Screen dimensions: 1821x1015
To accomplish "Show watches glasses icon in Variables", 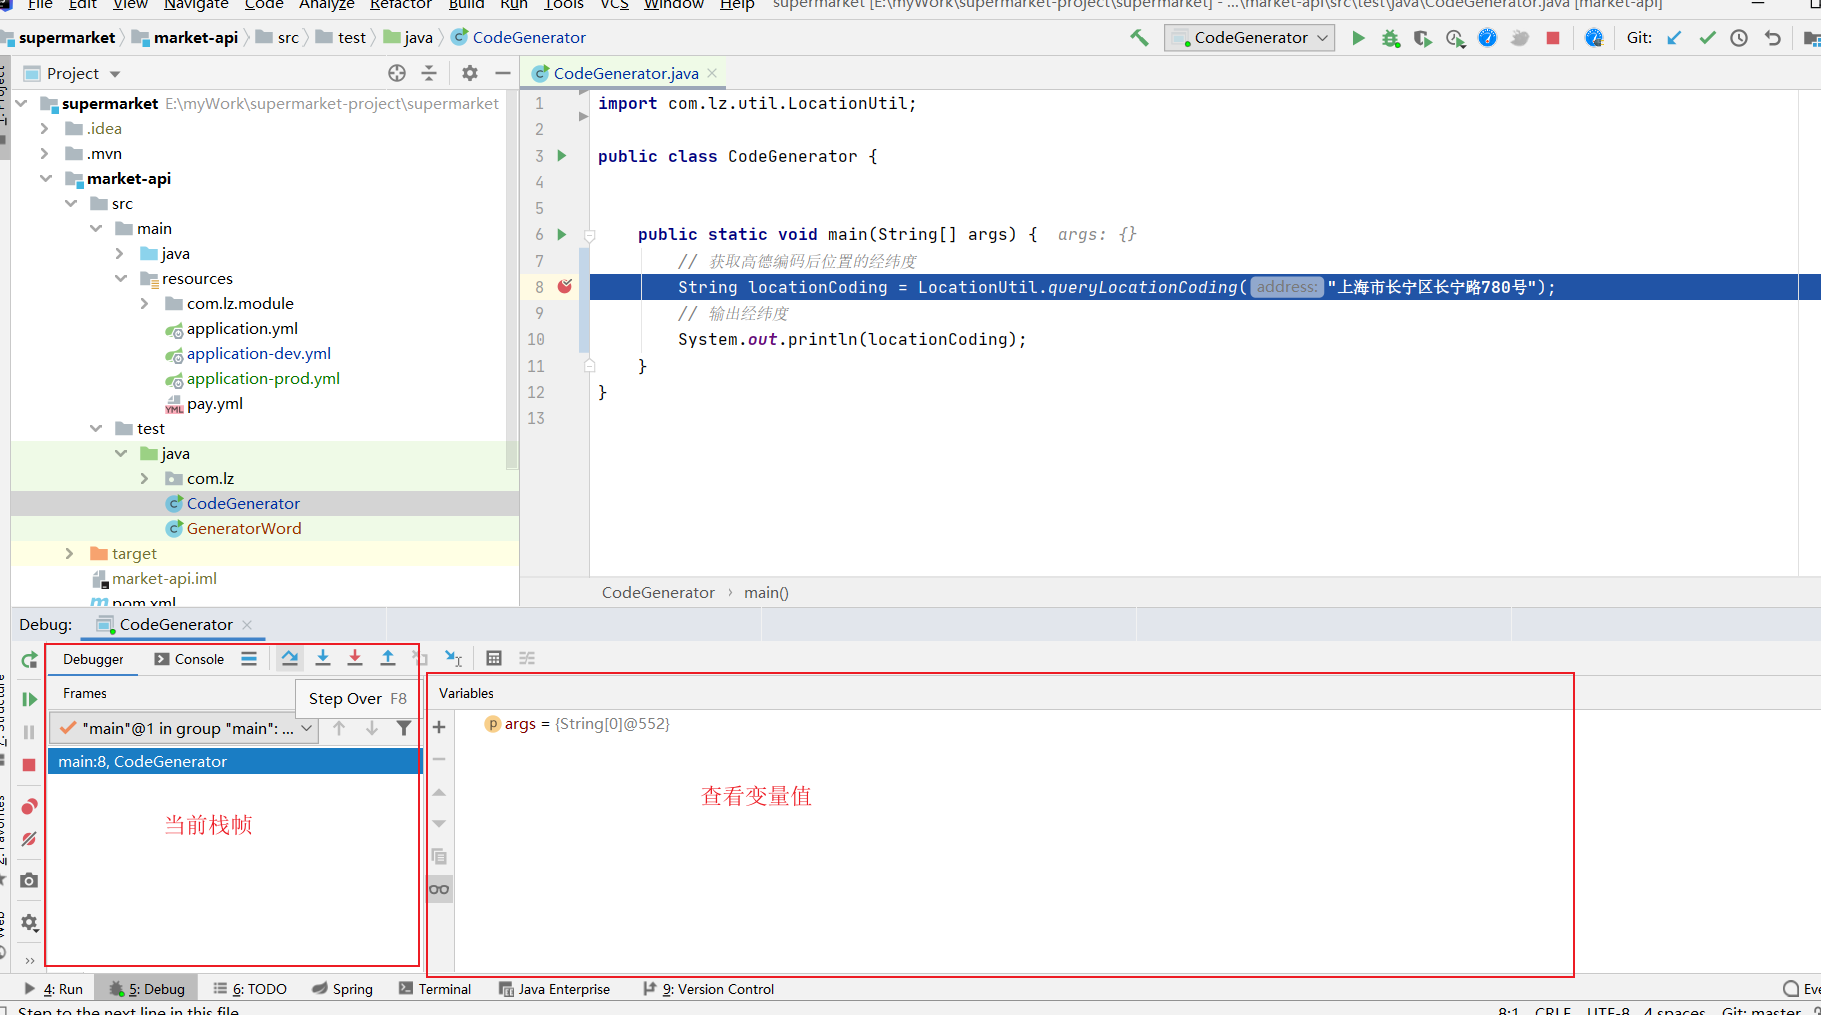I will (x=439, y=889).
